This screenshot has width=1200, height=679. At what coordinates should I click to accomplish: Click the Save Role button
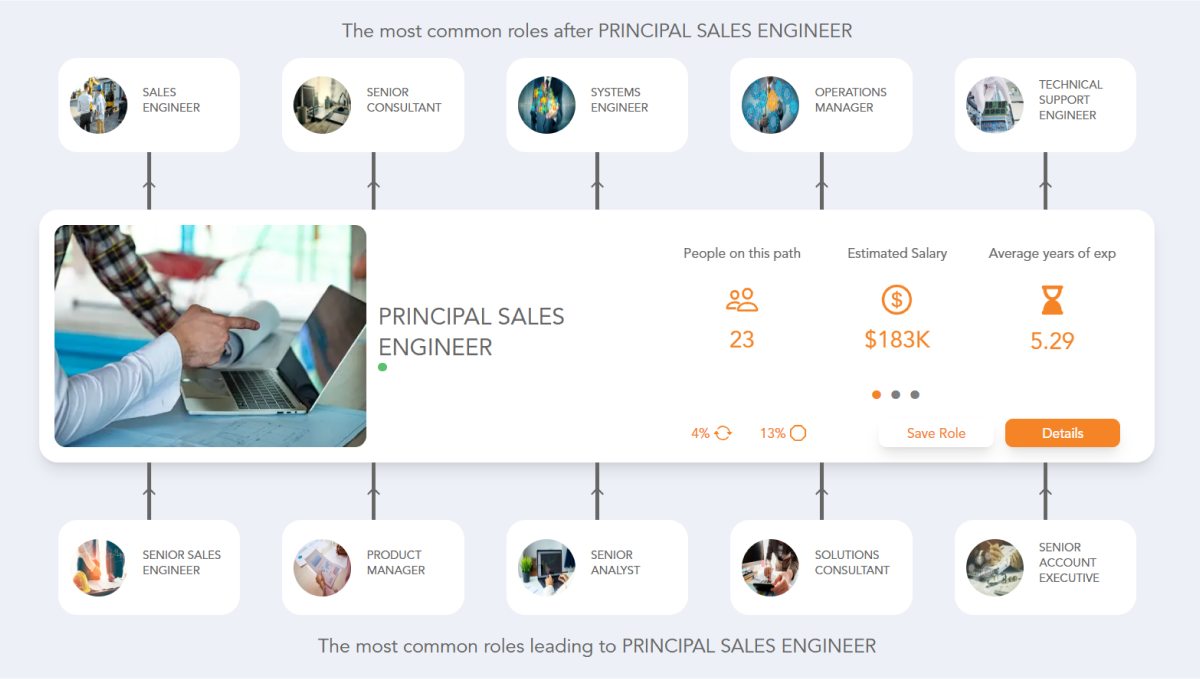[936, 433]
